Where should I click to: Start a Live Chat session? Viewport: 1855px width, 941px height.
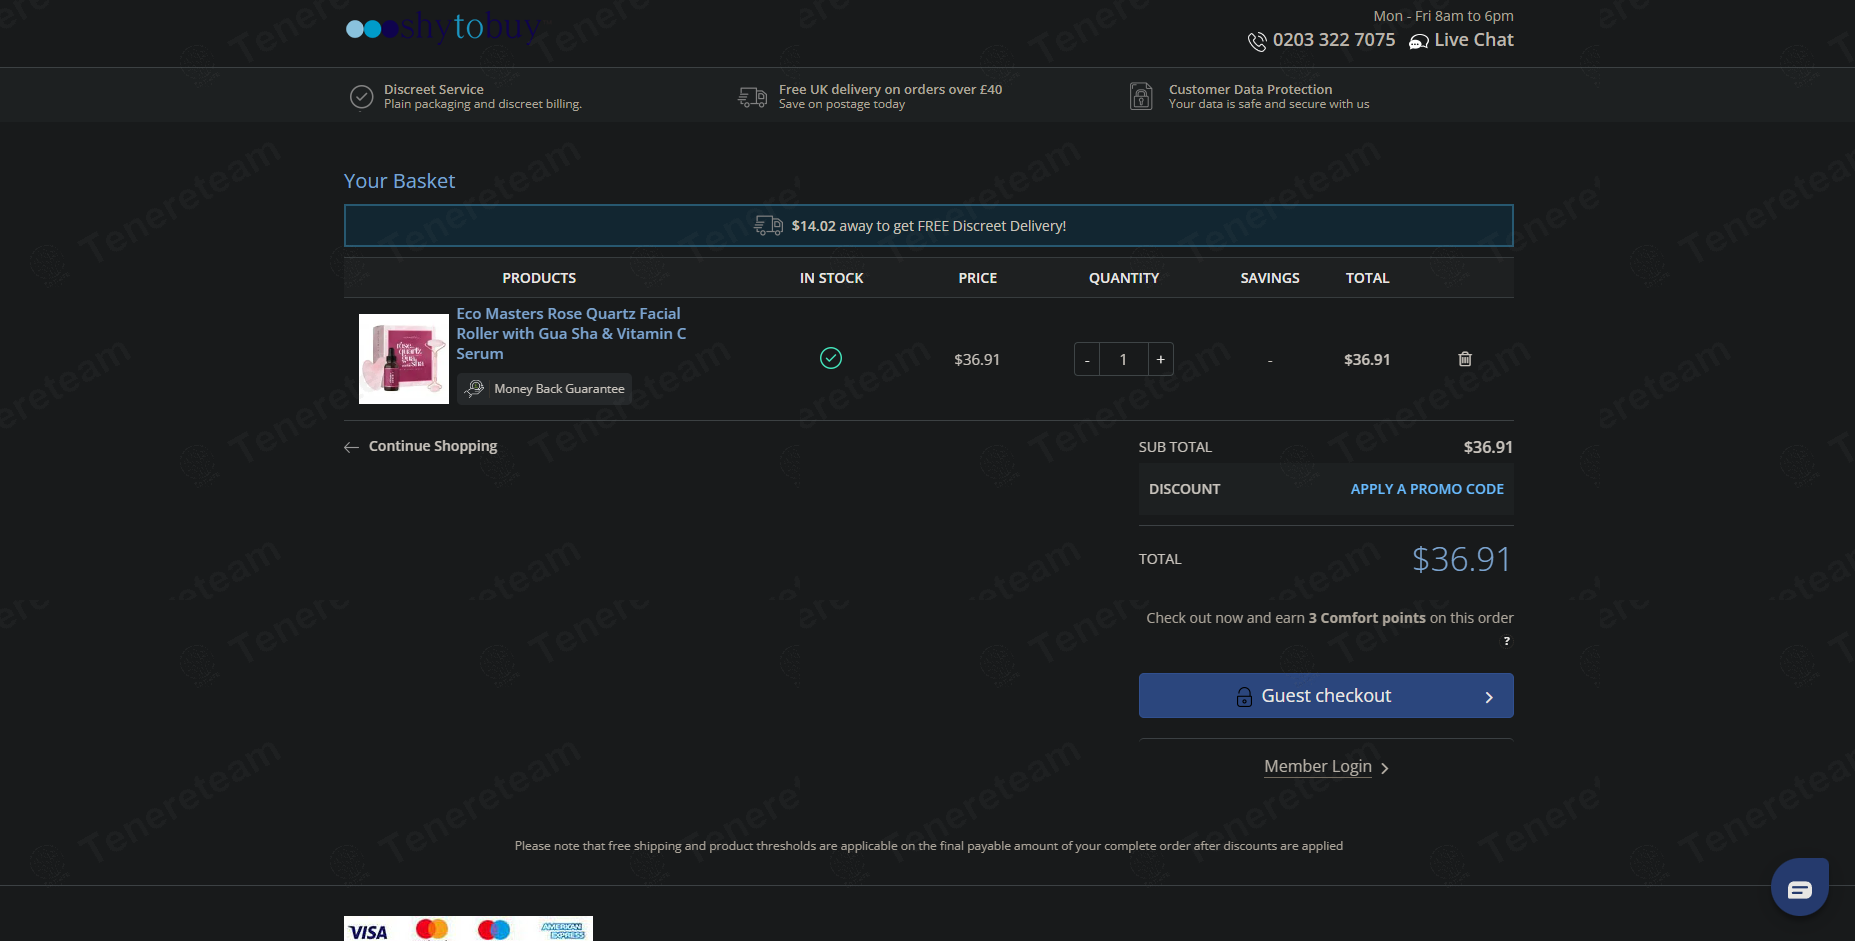[1473, 40]
